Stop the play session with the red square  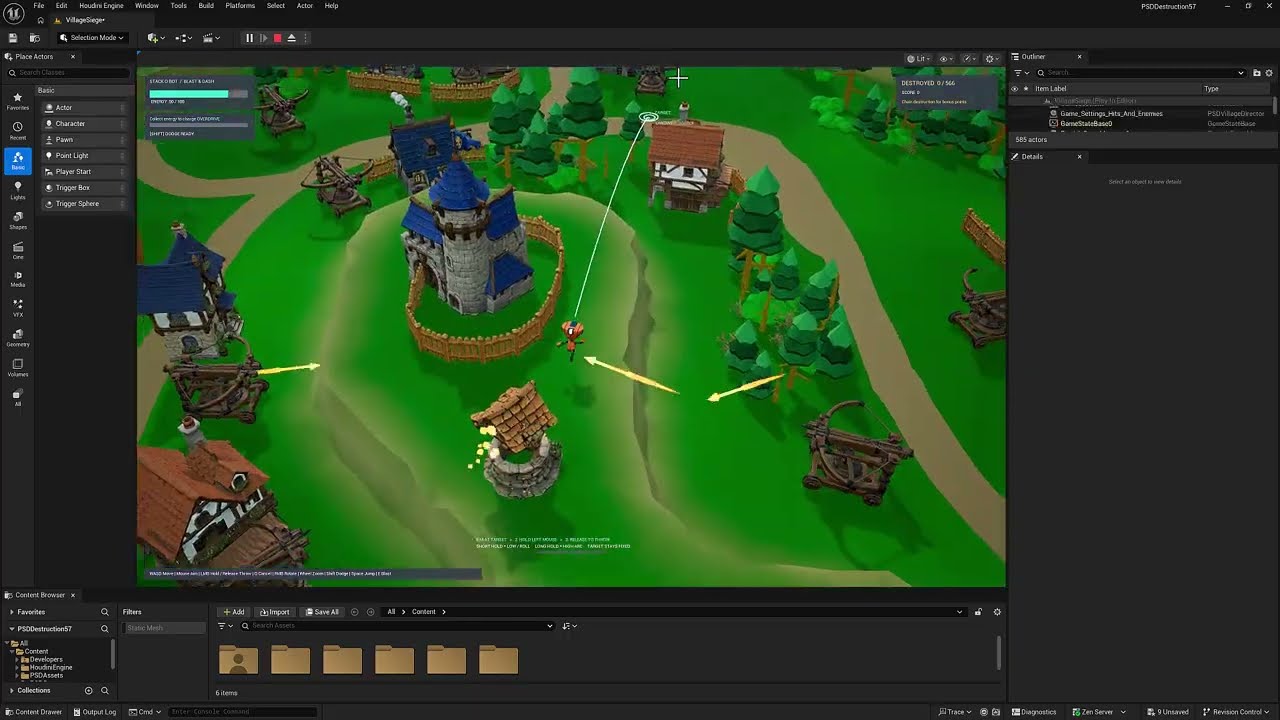[277, 38]
